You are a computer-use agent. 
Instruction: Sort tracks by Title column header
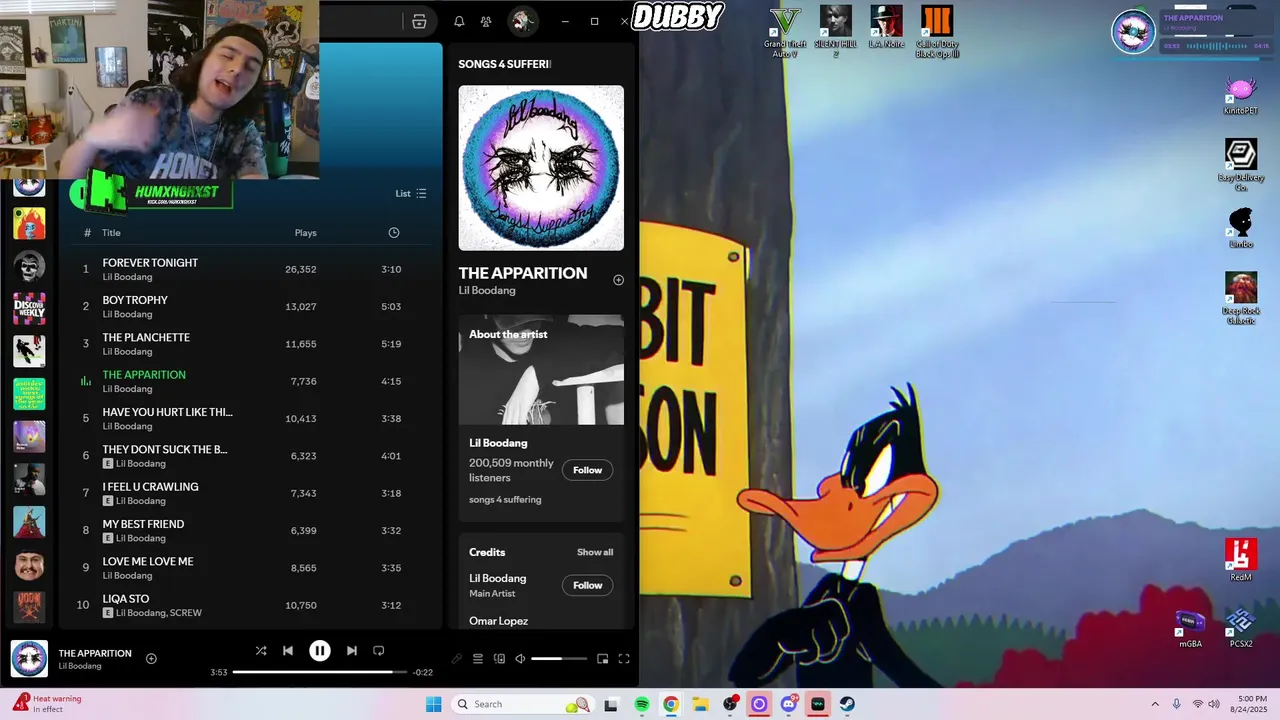(x=111, y=233)
